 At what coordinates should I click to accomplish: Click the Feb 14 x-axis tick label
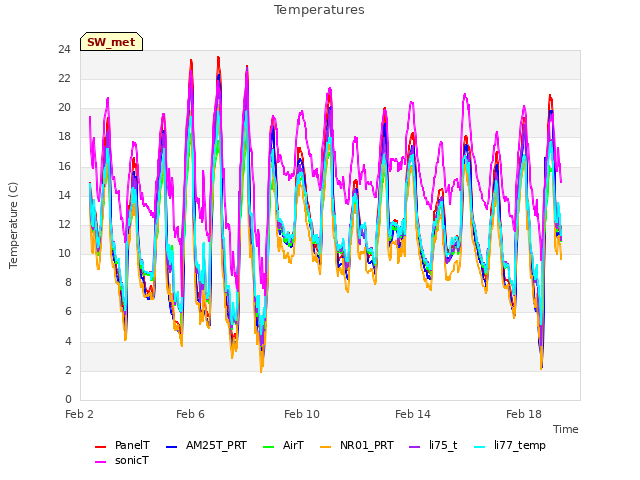(413, 414)
